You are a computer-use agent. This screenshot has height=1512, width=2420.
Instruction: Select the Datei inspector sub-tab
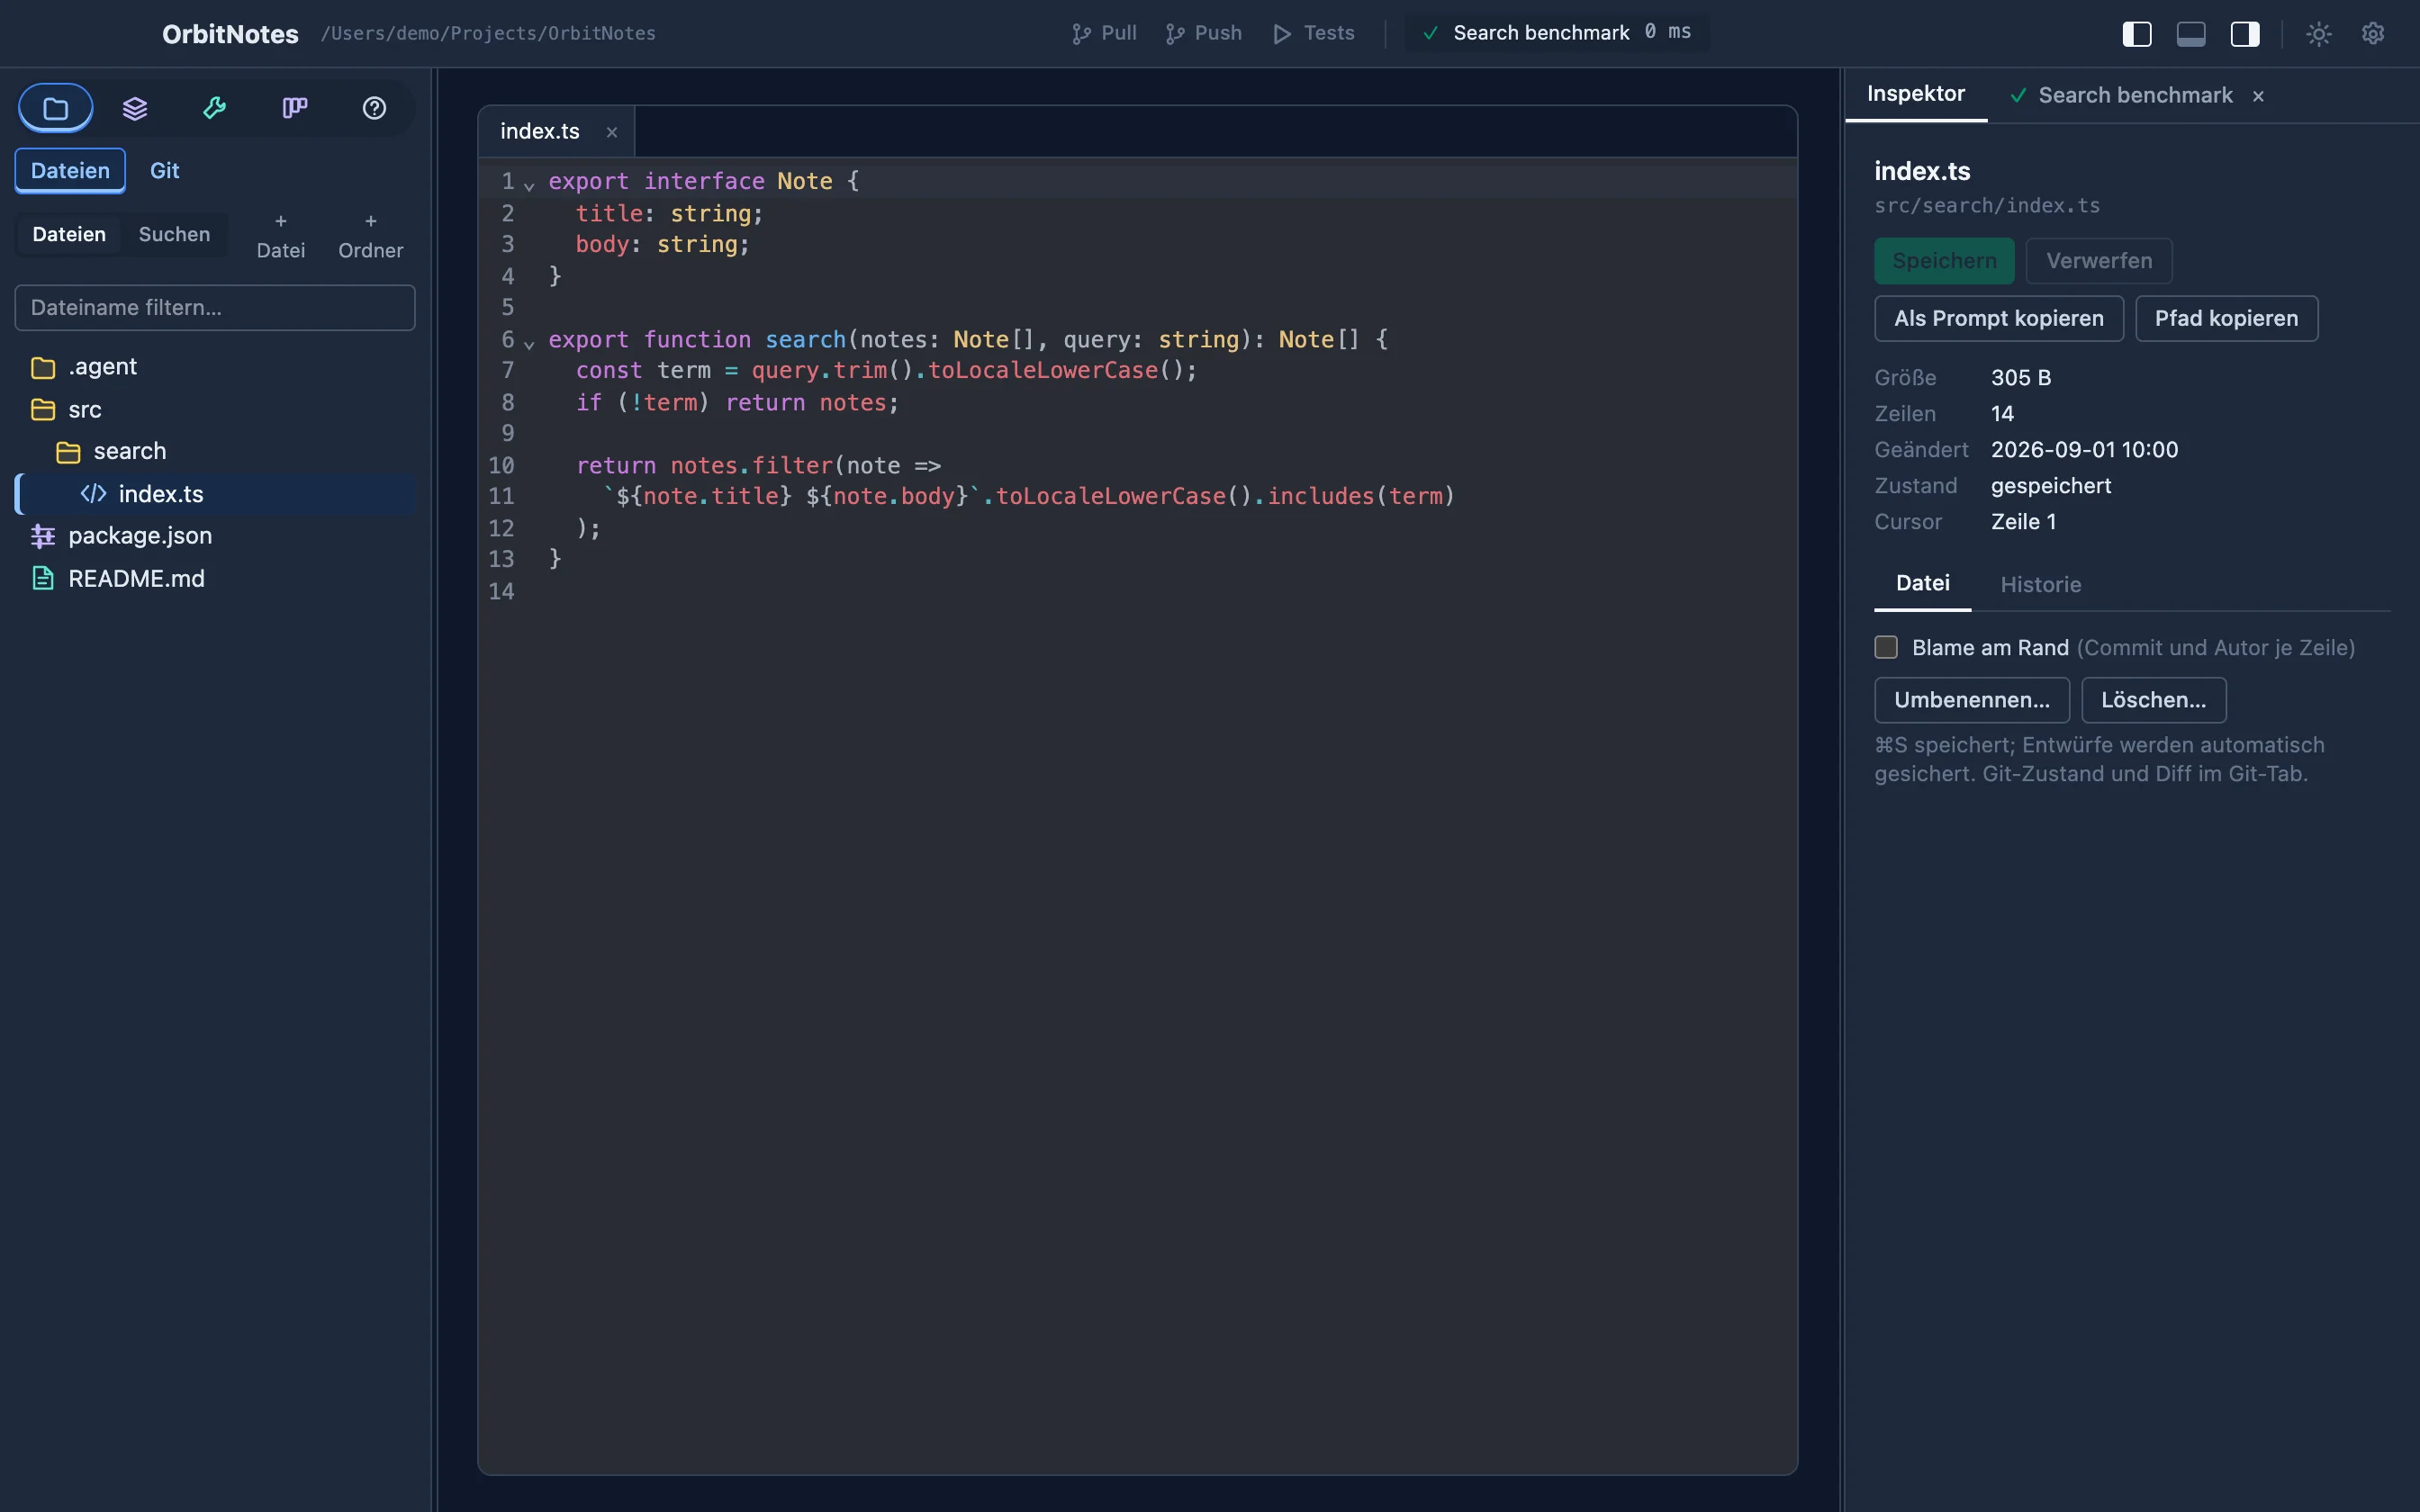point(1922,584)
